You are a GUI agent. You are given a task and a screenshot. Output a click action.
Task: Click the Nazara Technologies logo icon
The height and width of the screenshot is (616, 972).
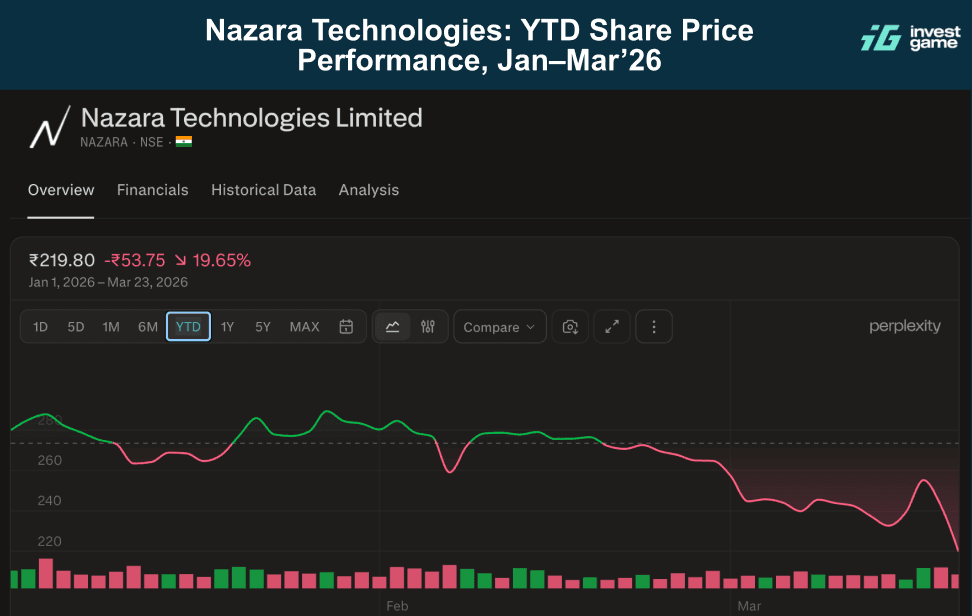(49, 127)
